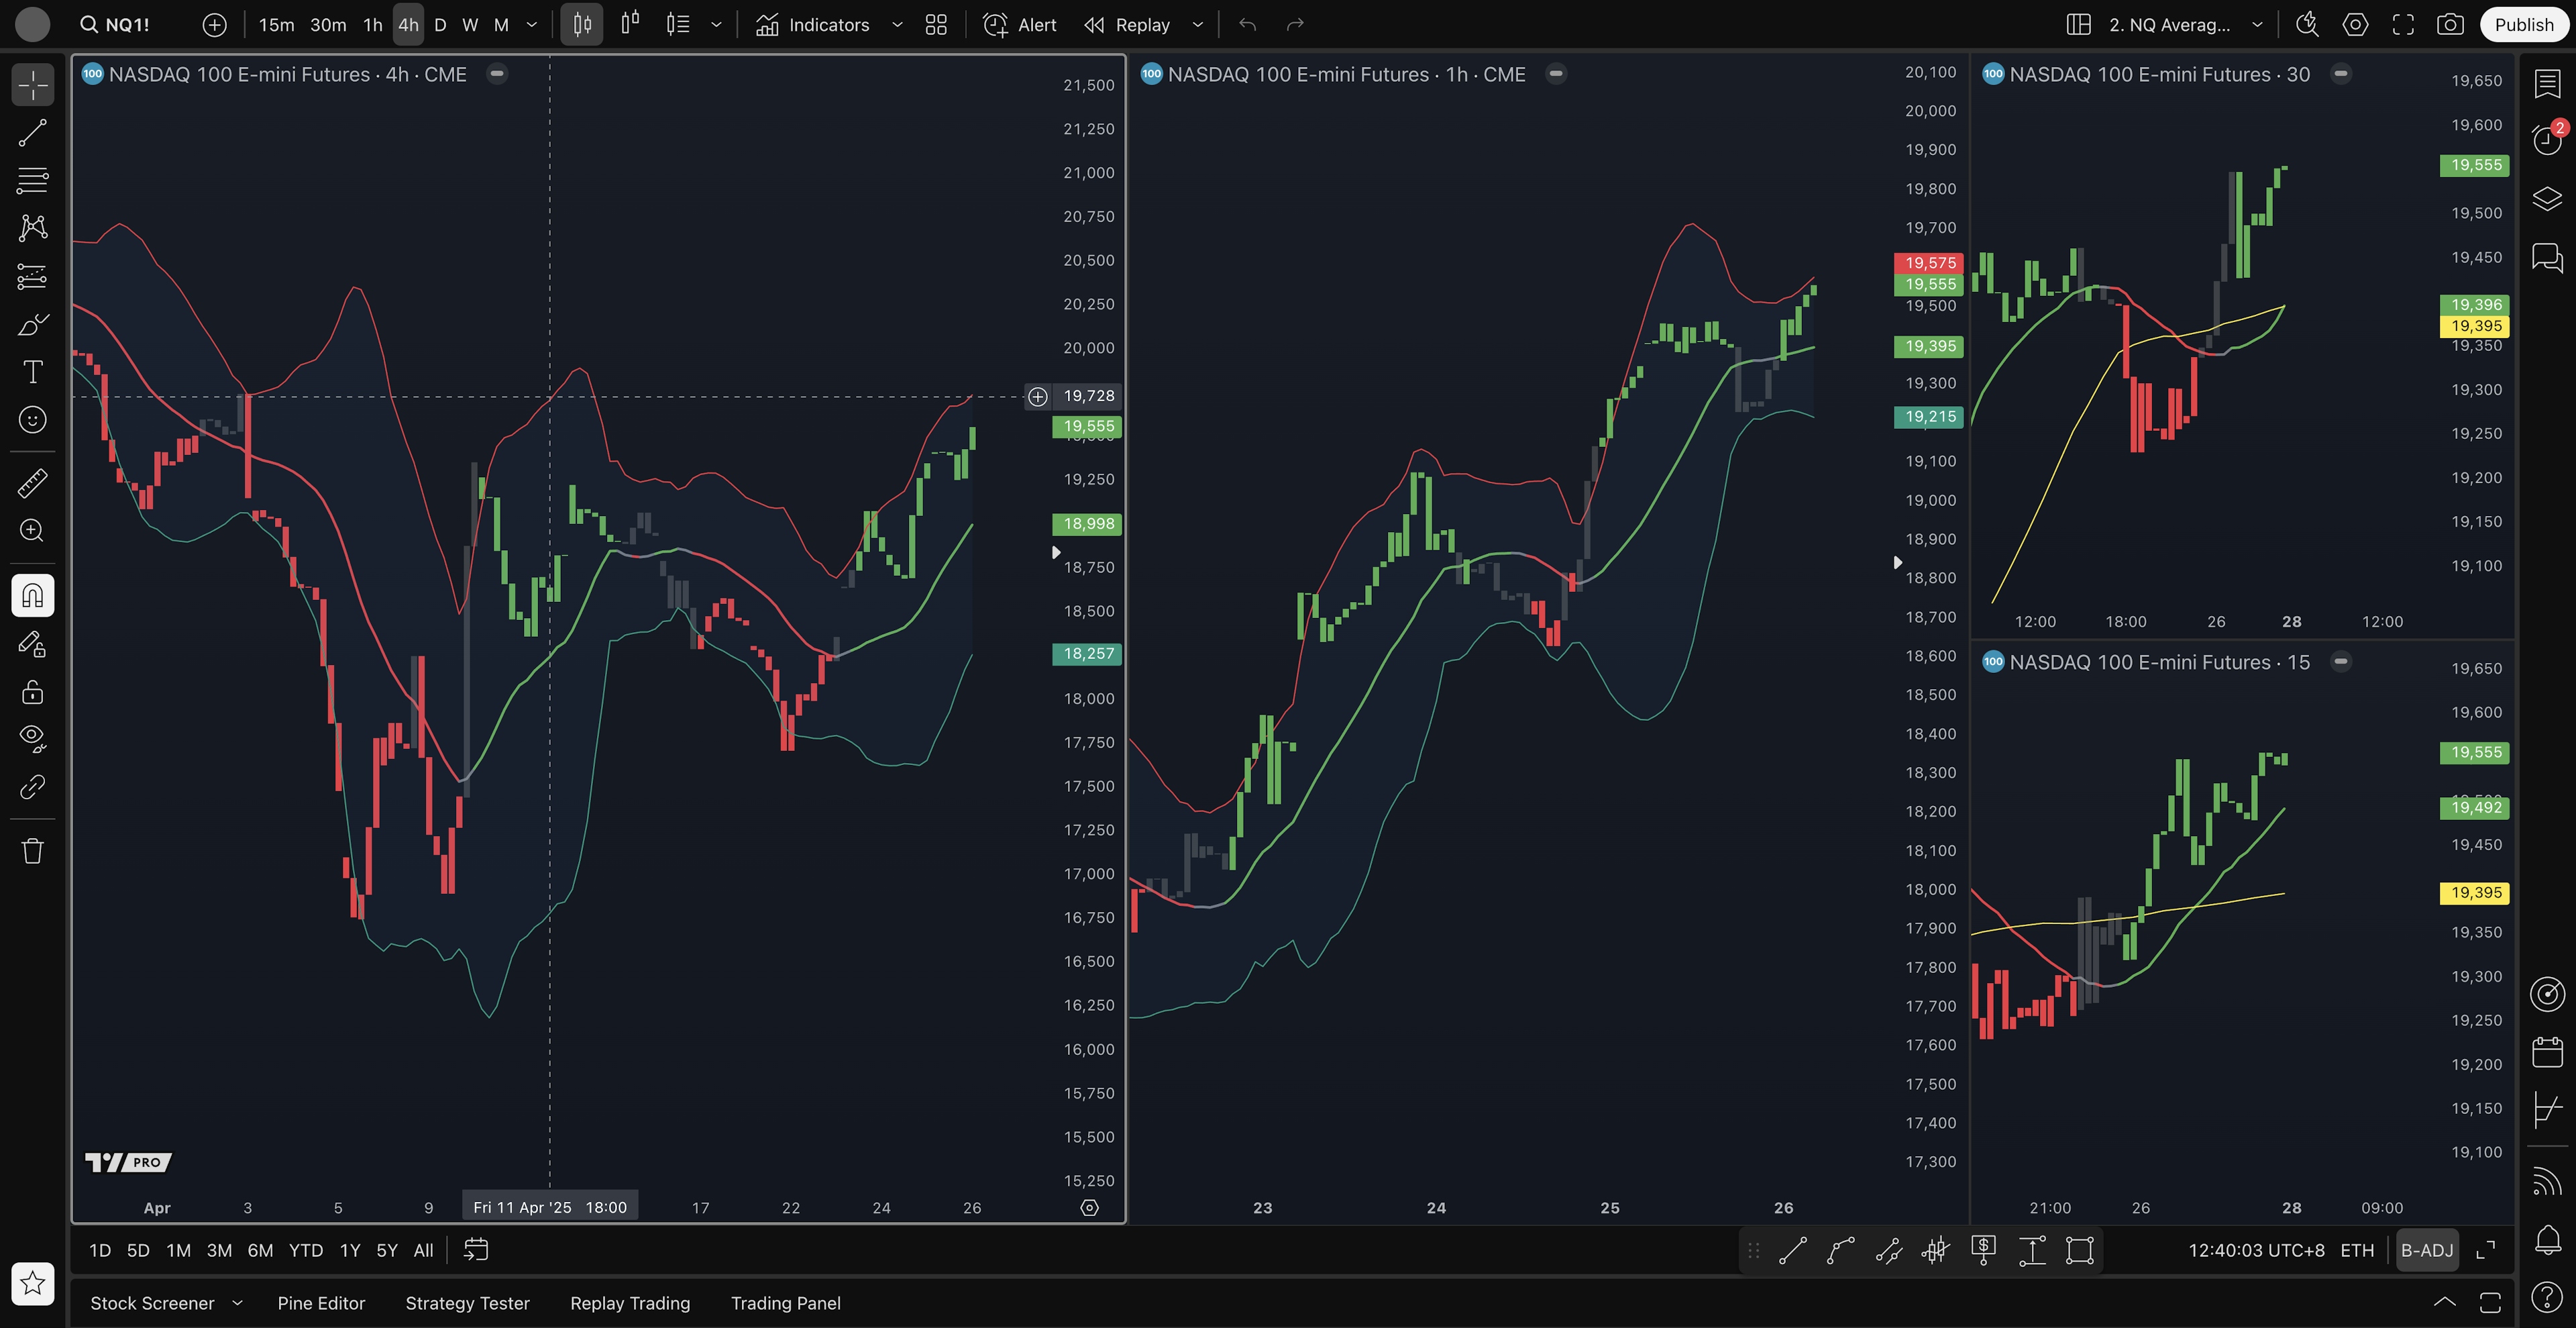This screenshot has height=1328, width=2576.
Task: Select the 3M date range button
Action: (219, 1250)
